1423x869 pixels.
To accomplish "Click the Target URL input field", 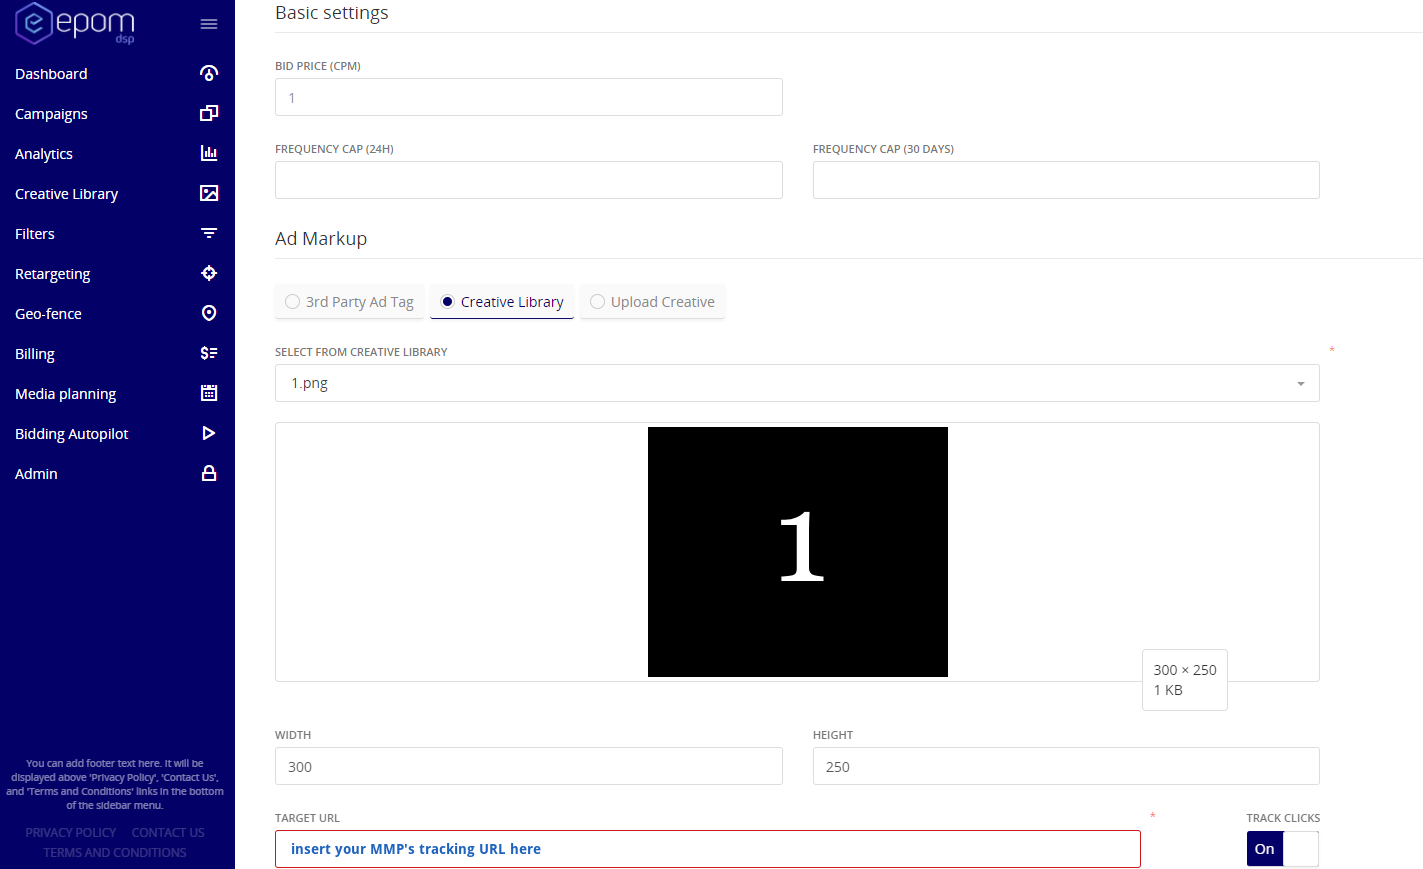I will pos(708,849).
